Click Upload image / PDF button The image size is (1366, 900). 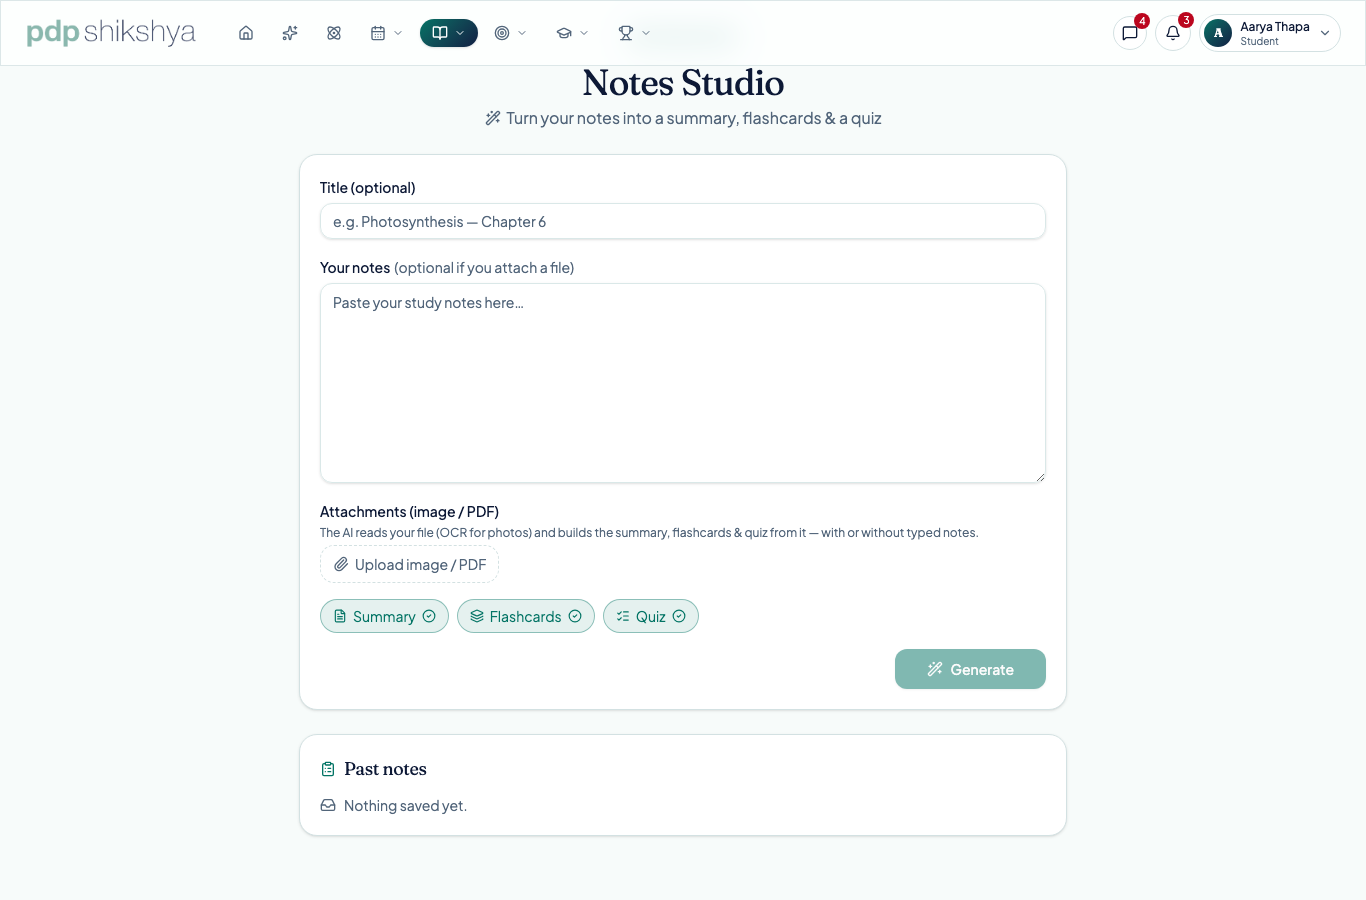409,564
